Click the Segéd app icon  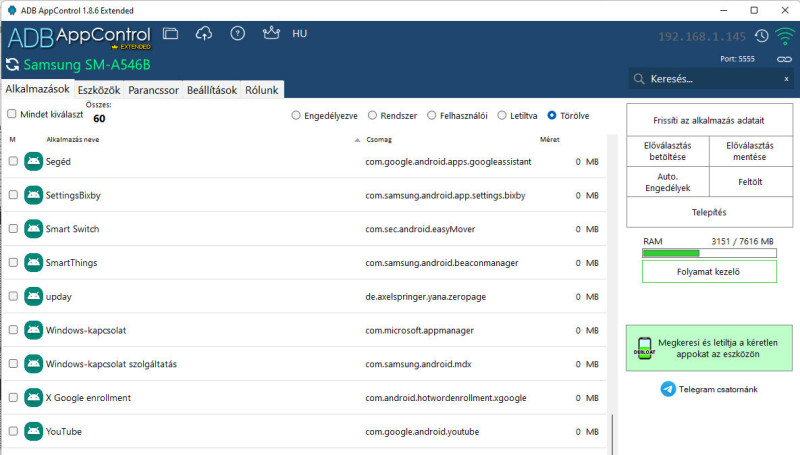(34, 161)
